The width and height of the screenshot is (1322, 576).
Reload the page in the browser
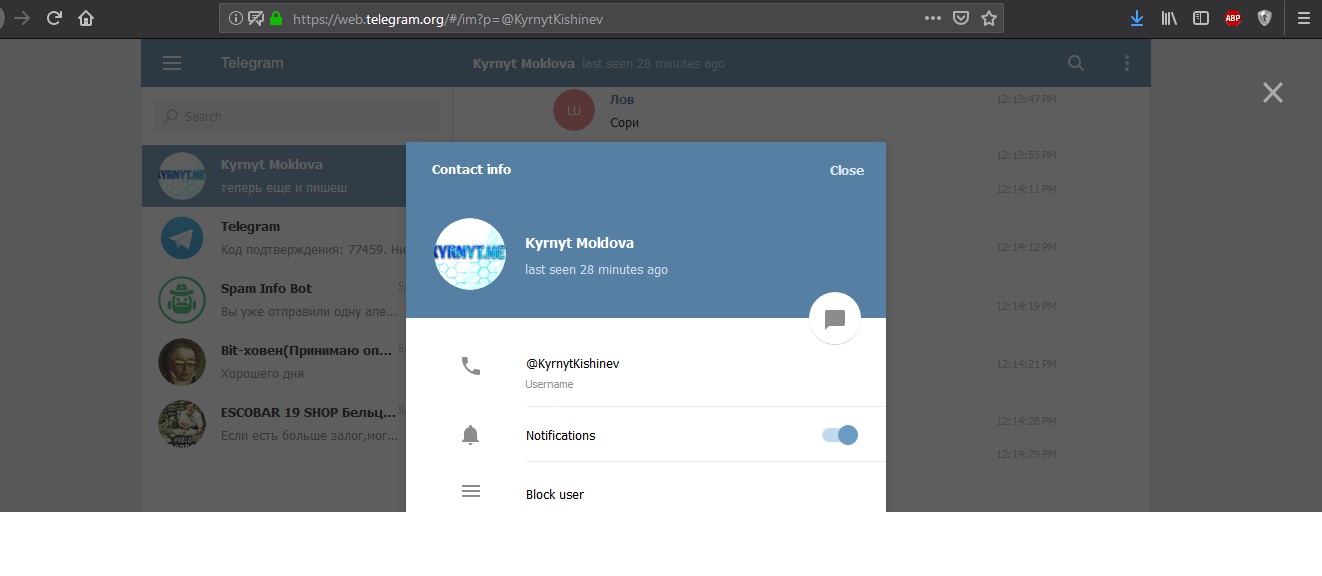pyautogui.click(x=54, y=18)
